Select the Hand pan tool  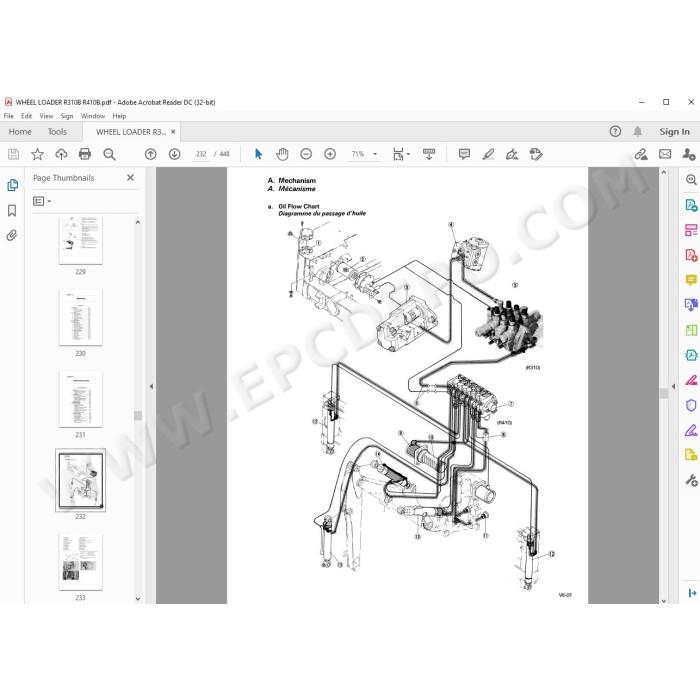tap(282, 154)
